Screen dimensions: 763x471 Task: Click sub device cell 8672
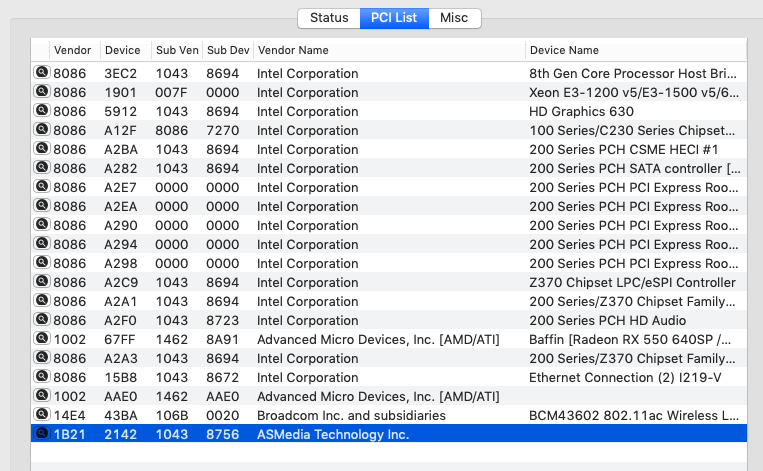222,378
